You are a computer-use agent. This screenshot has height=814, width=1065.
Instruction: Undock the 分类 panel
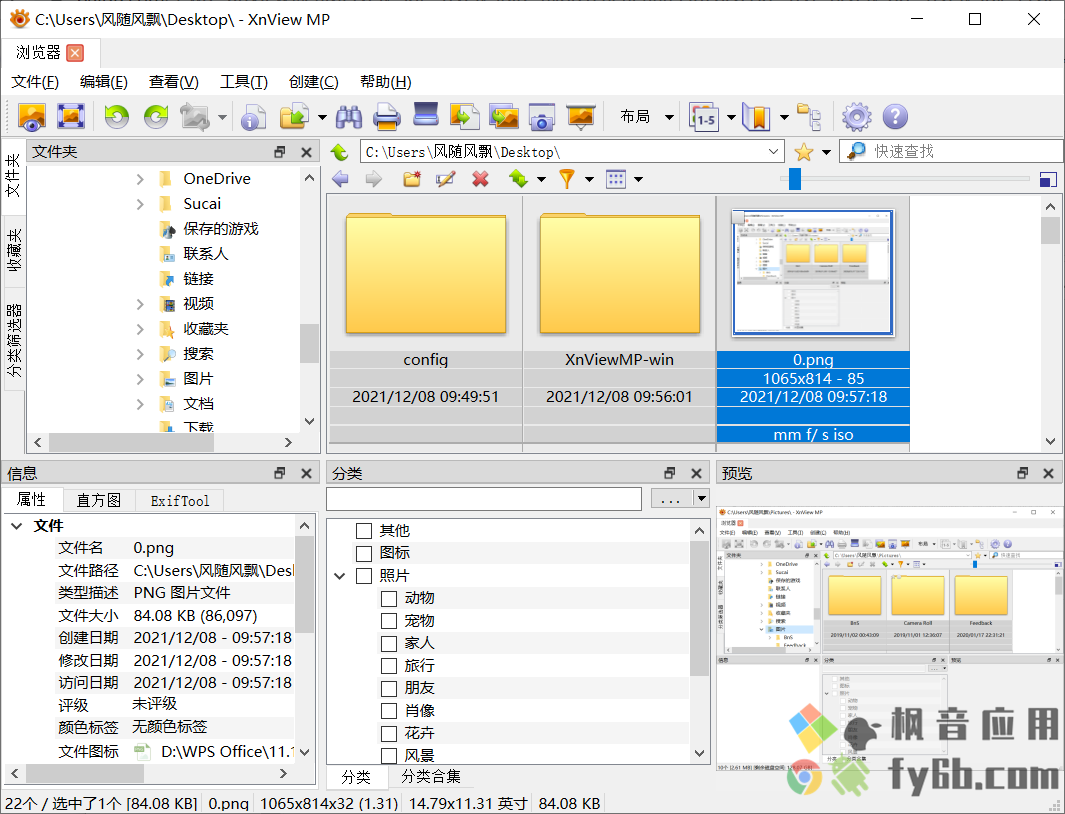pyautogui.click(x=670, y=474)
